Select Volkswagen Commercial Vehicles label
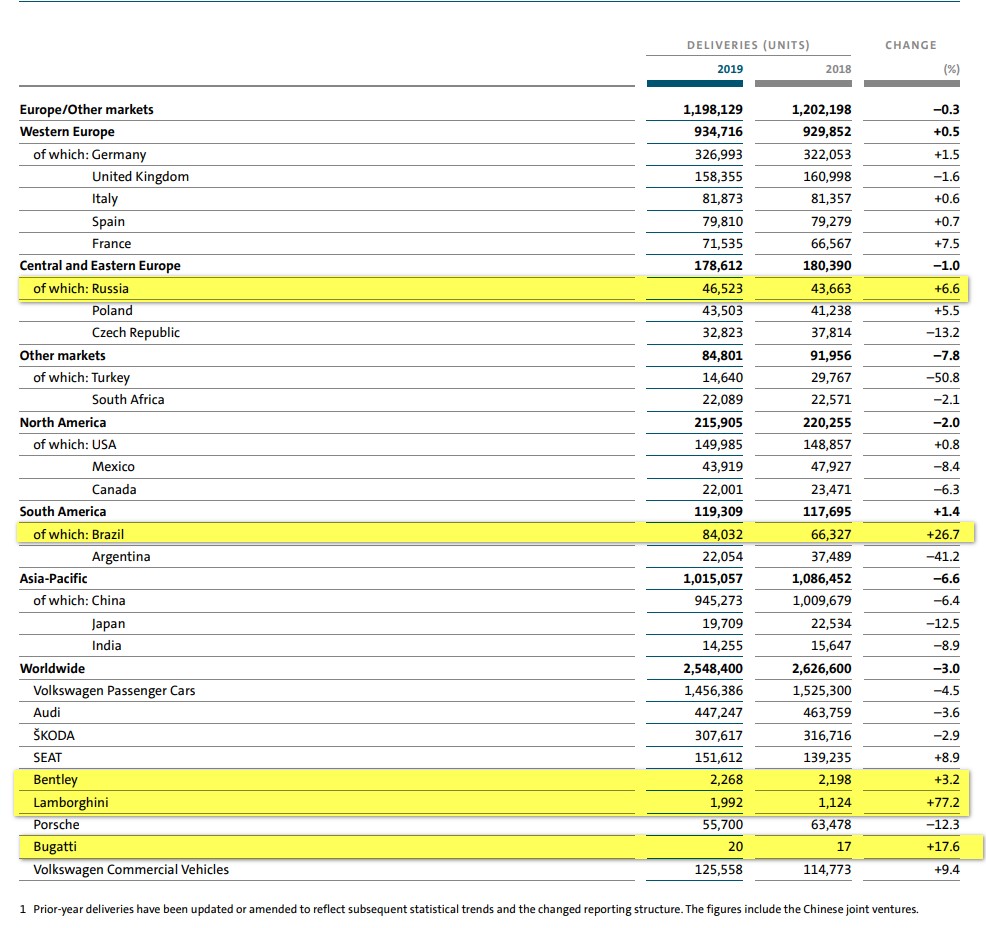Screen dimensions: 986x928 (x=131, y=870)
